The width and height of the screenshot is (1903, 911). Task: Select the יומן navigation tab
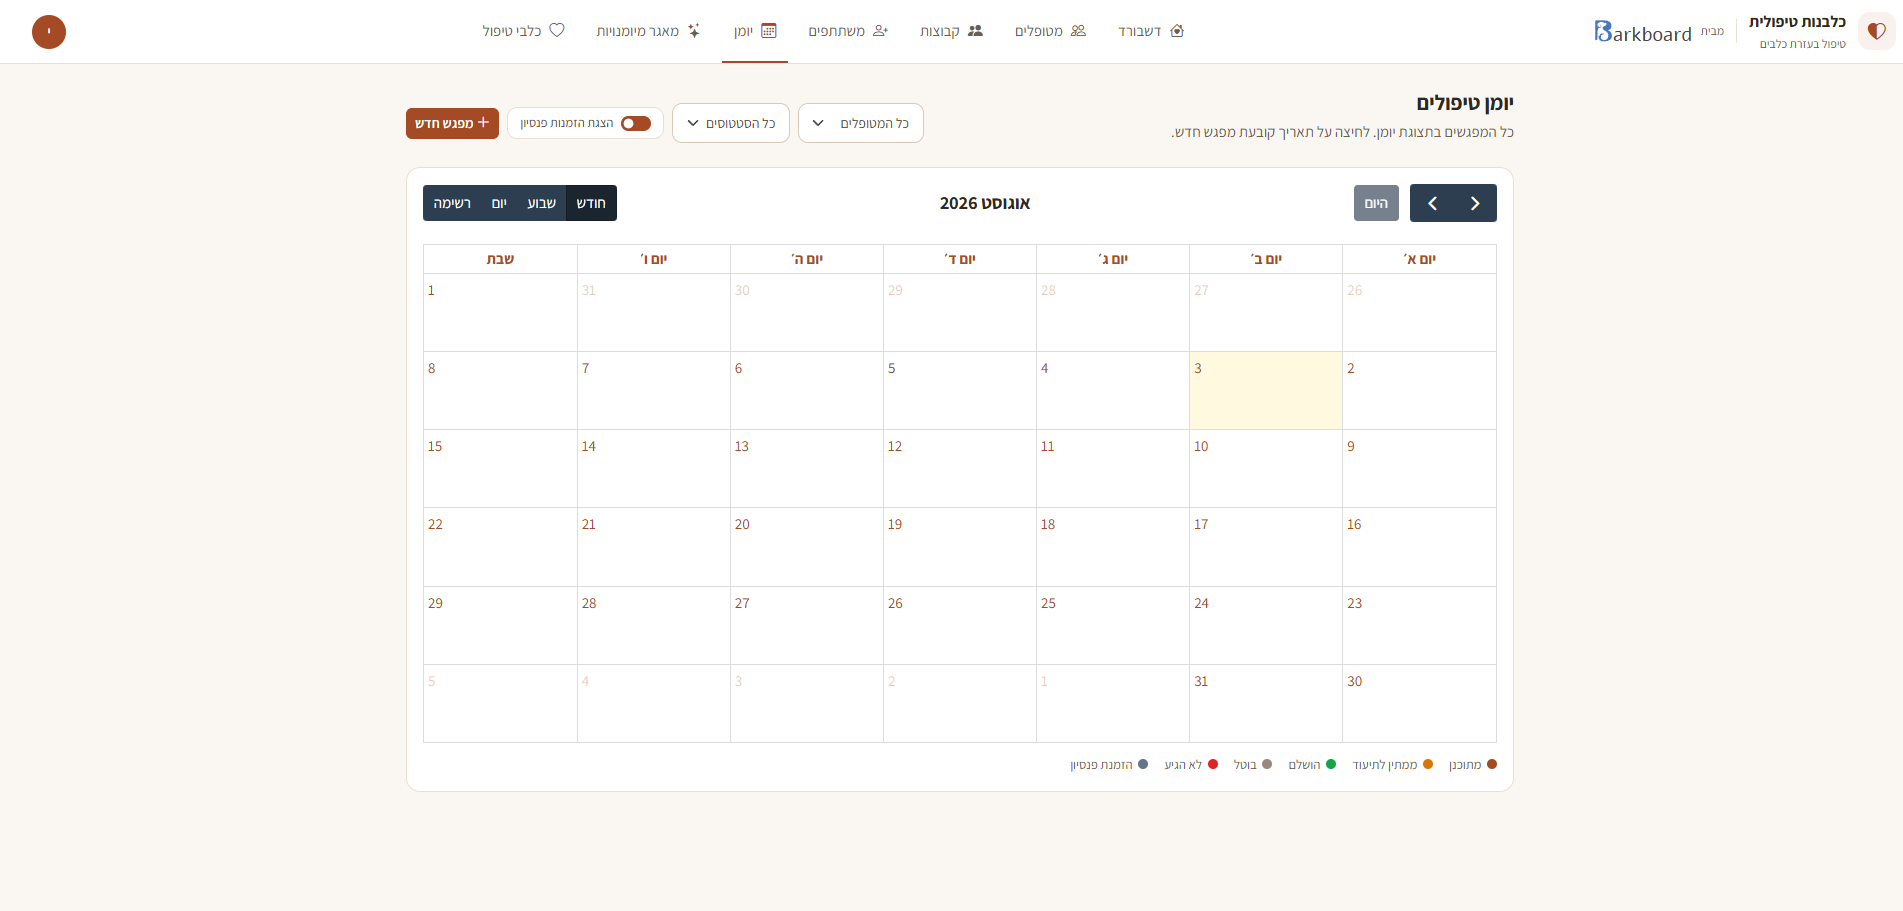coord(755,31)
